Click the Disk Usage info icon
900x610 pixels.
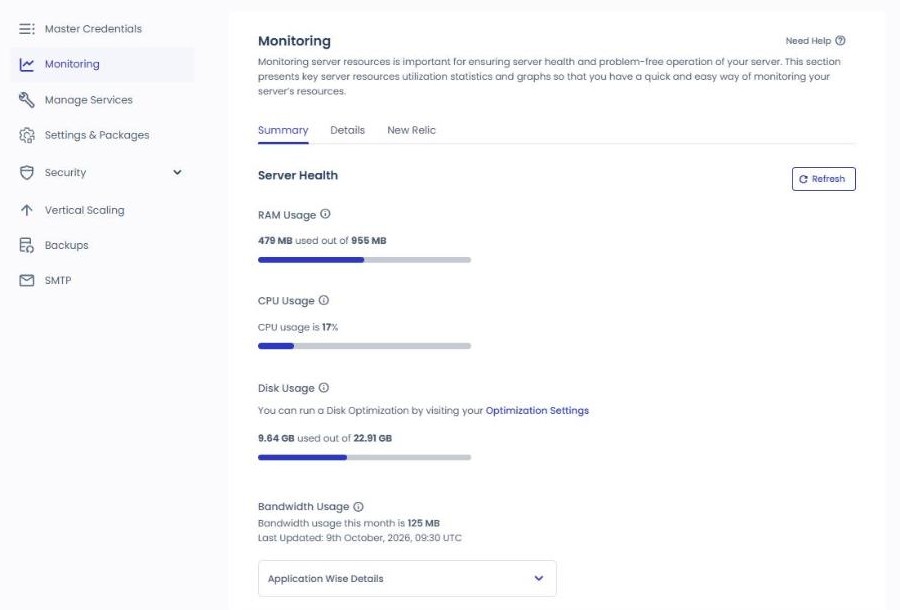pyautogui.click(x=324, y=388)
